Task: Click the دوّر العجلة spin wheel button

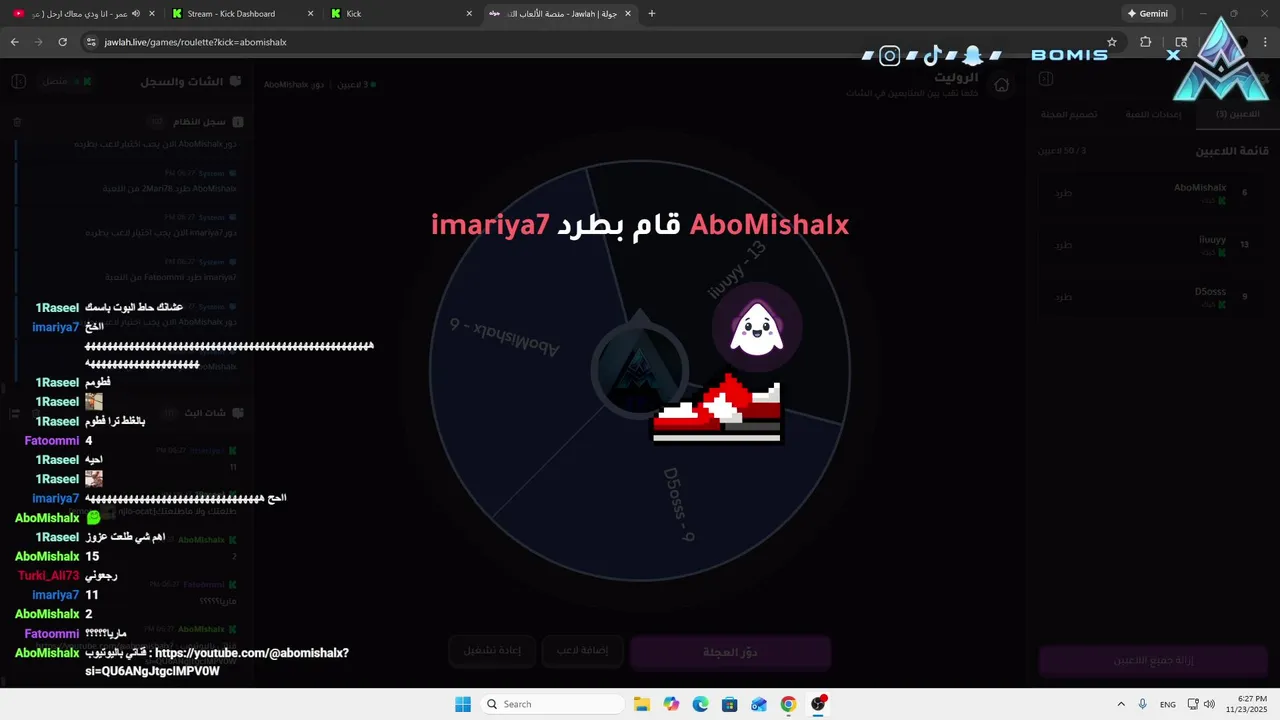Action: (x=731, y=652)
